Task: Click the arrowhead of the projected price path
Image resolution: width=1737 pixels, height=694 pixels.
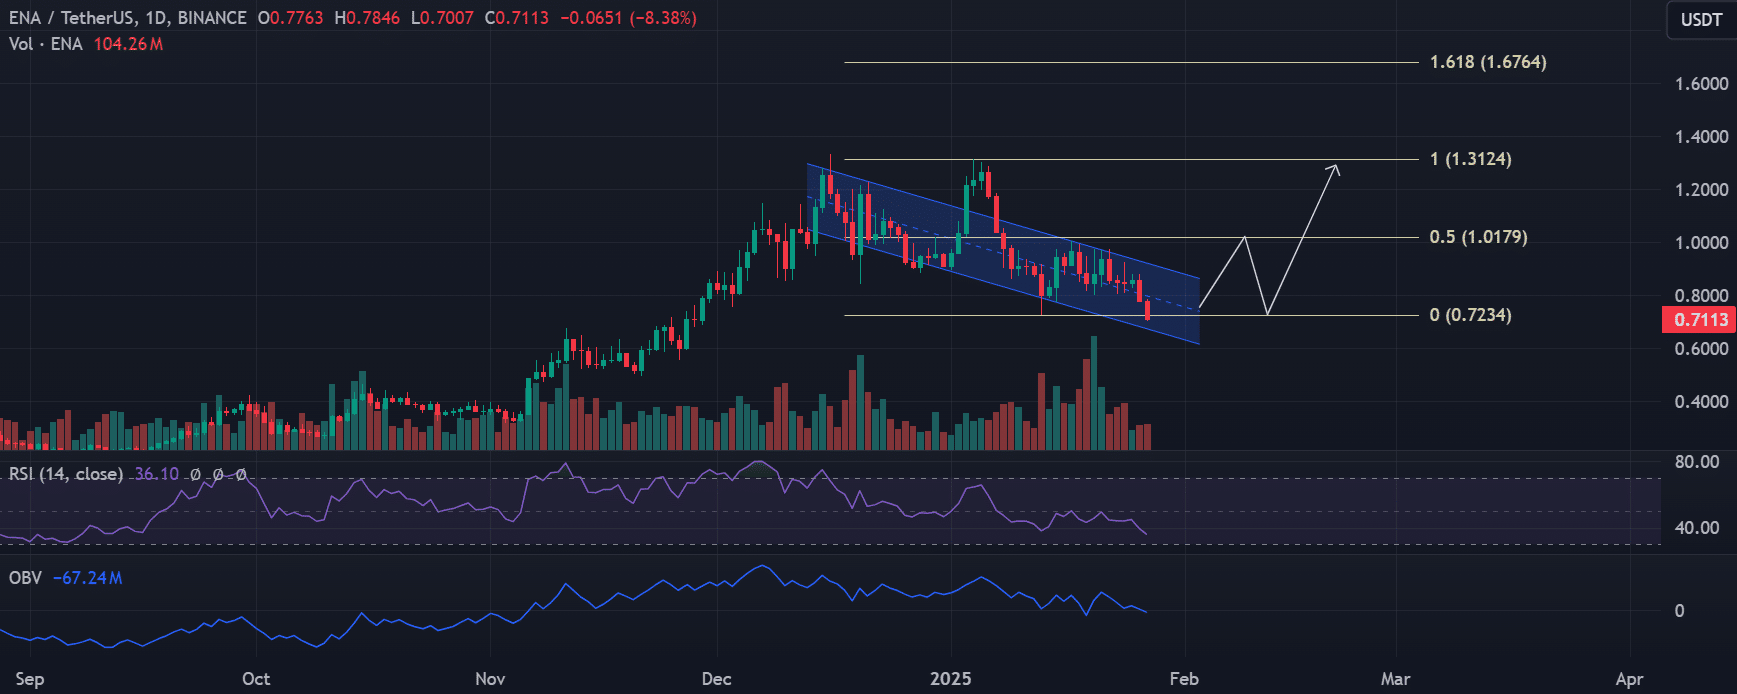Action: [1335, 168]
